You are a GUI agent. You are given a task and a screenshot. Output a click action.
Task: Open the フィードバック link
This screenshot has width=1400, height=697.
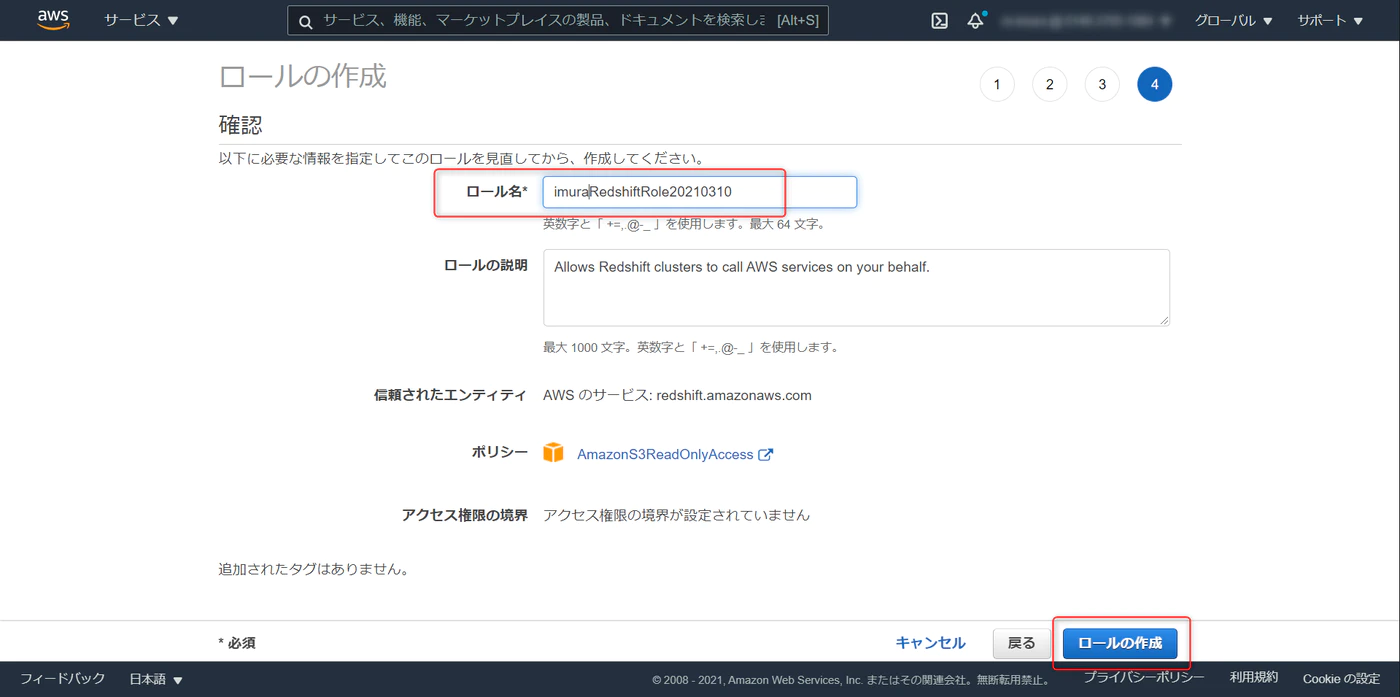(x=62, y=679)
